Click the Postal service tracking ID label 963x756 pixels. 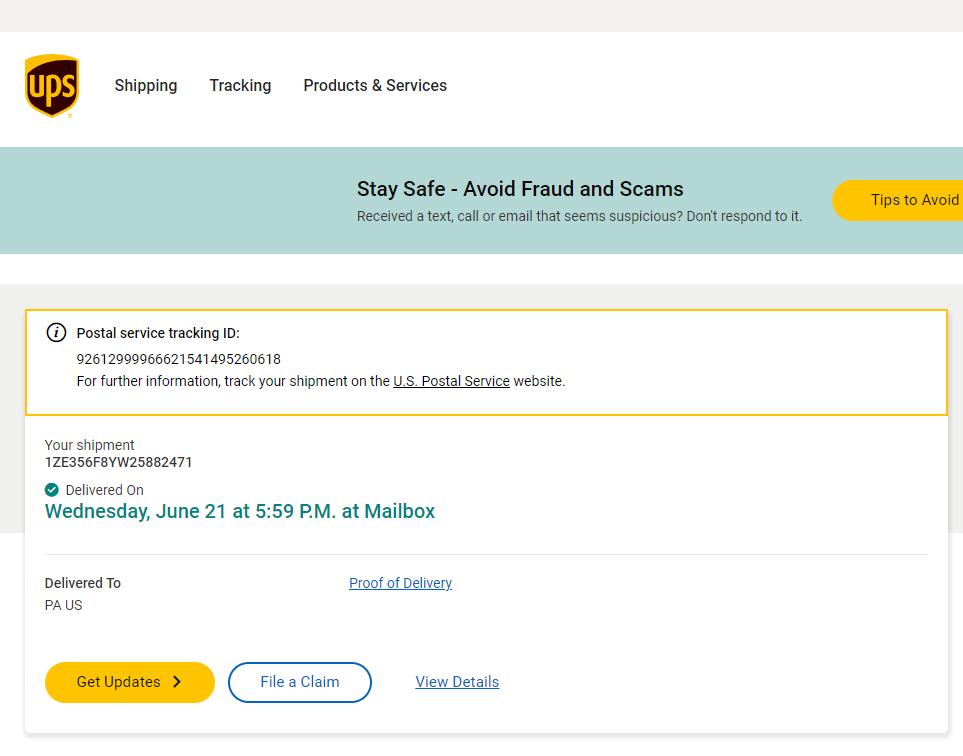coord(158,333)
